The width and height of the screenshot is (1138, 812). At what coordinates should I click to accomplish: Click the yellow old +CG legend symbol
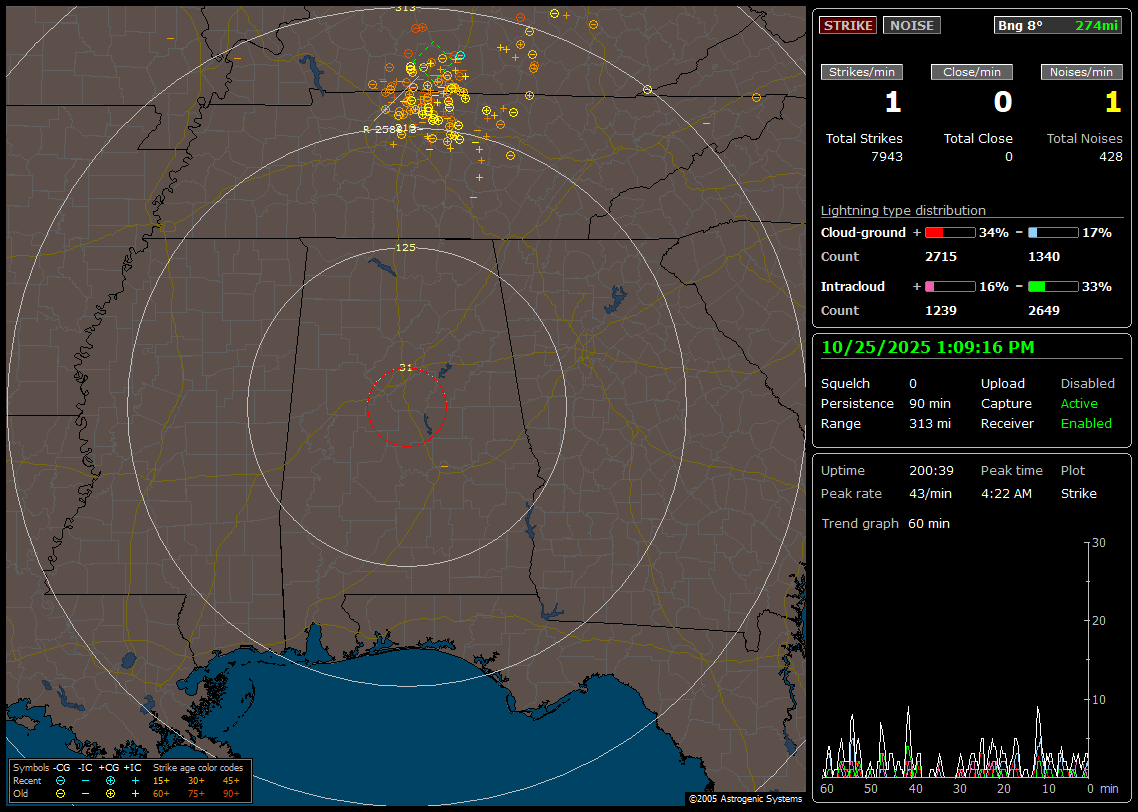[x=110, y=793]
